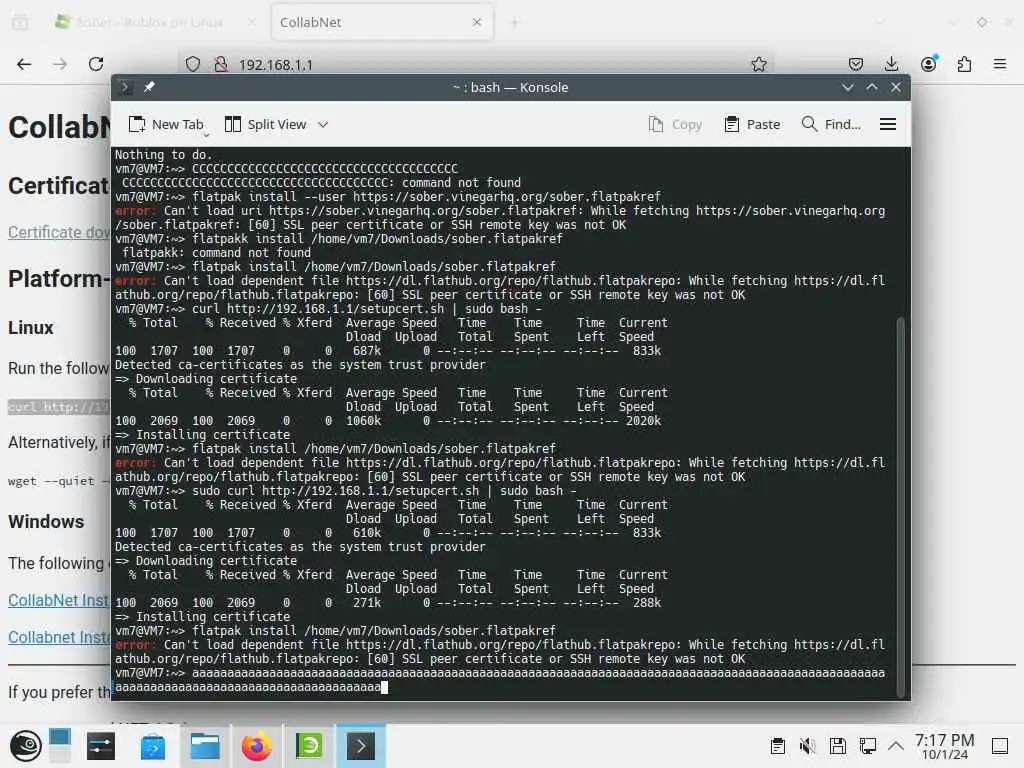Click Paste in the Konsole toolbar

coord(752,124)
